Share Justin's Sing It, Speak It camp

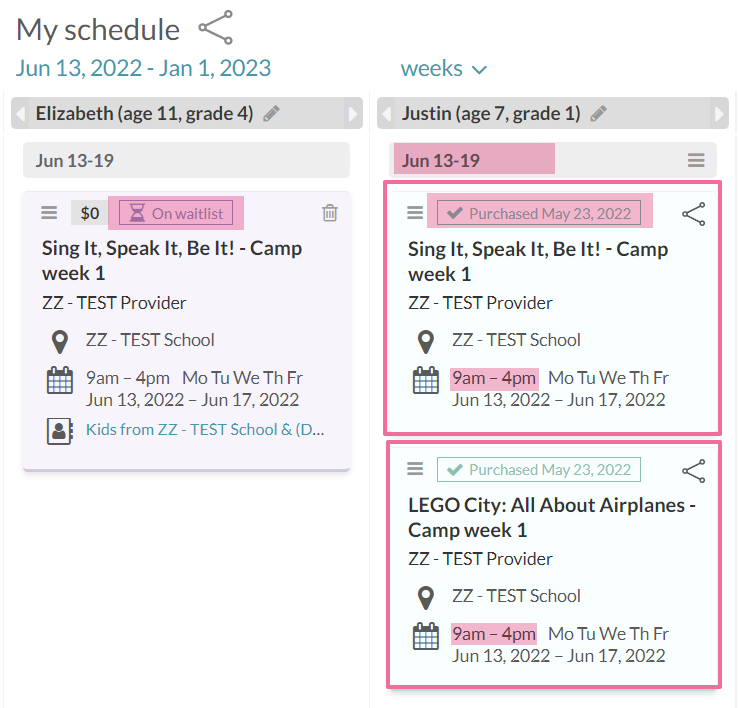(x=693, y=214)
